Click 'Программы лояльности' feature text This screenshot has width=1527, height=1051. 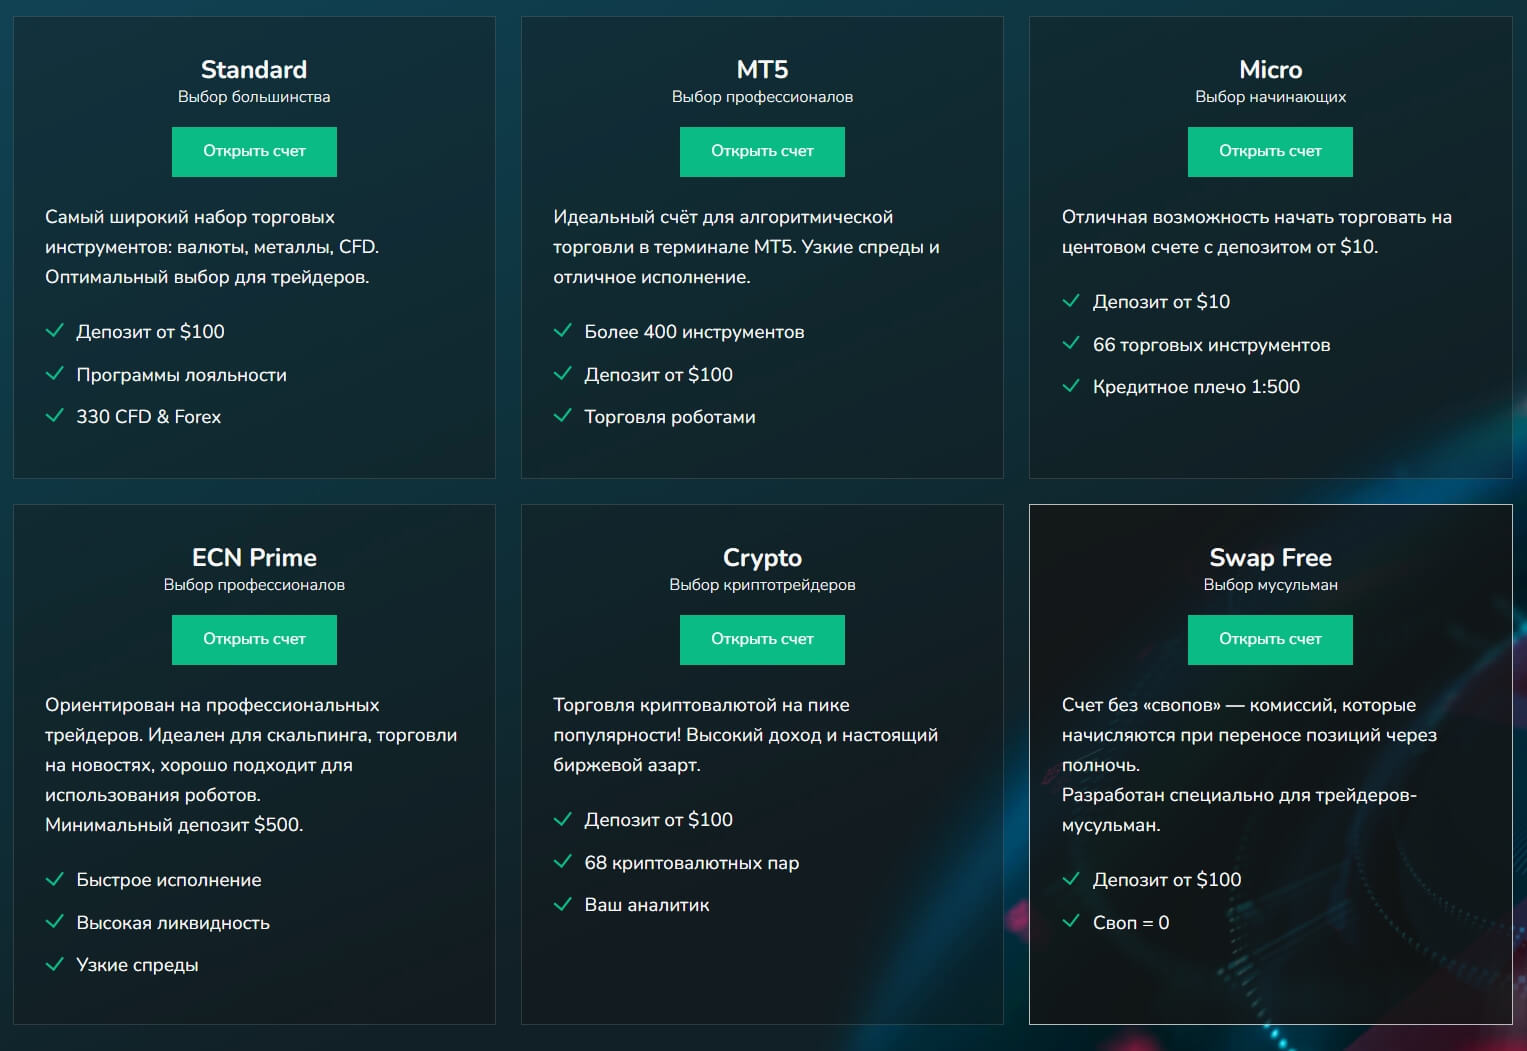pos(181,375)
